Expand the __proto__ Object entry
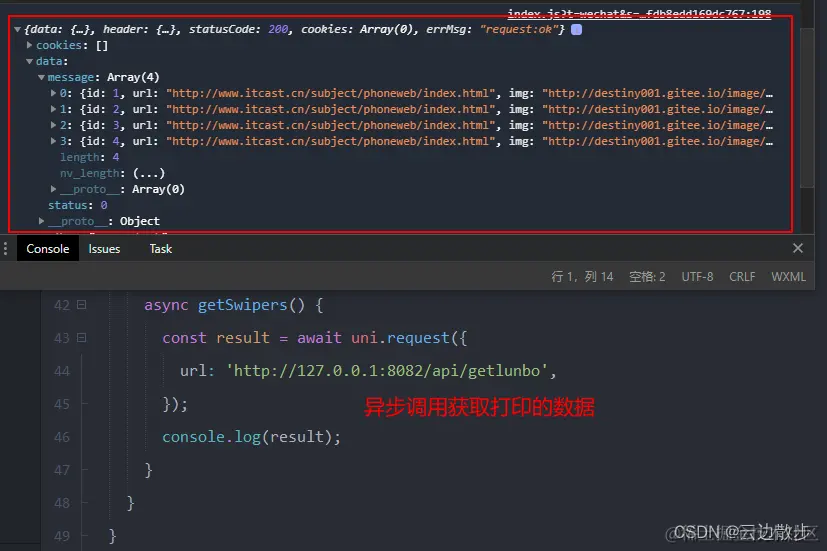This screenshot has width=827, height=551. [x=41, y=221]
